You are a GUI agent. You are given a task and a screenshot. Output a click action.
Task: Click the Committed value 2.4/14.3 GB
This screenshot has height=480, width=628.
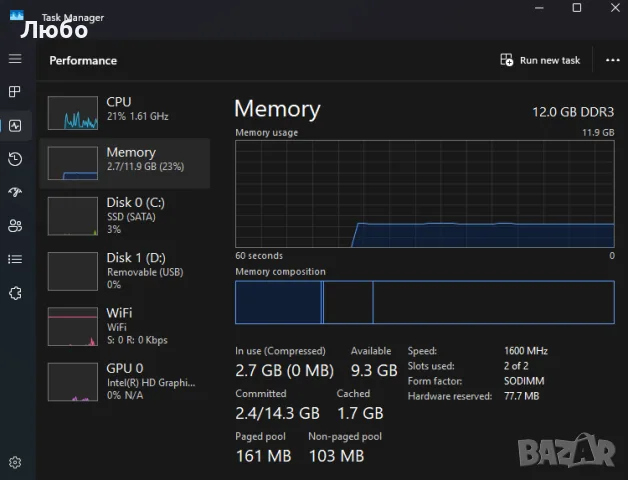coord(278,413)
